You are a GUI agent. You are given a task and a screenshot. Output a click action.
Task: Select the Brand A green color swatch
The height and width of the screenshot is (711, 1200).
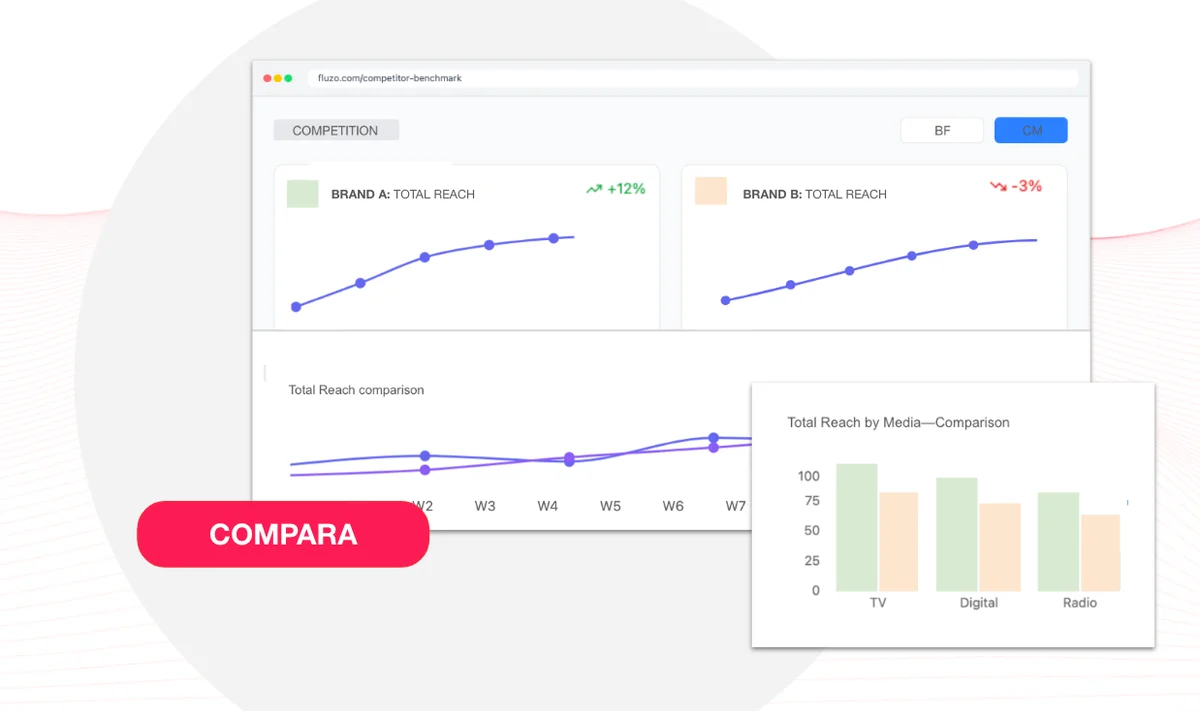302,193
